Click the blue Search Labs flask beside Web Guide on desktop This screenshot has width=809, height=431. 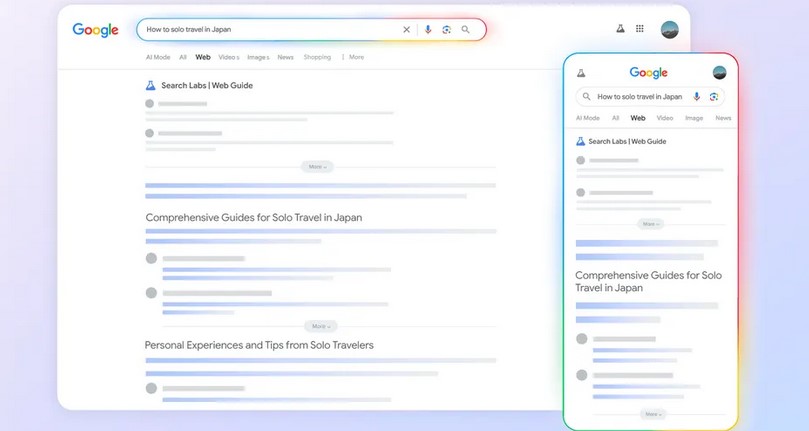click(x=150, y=86)
